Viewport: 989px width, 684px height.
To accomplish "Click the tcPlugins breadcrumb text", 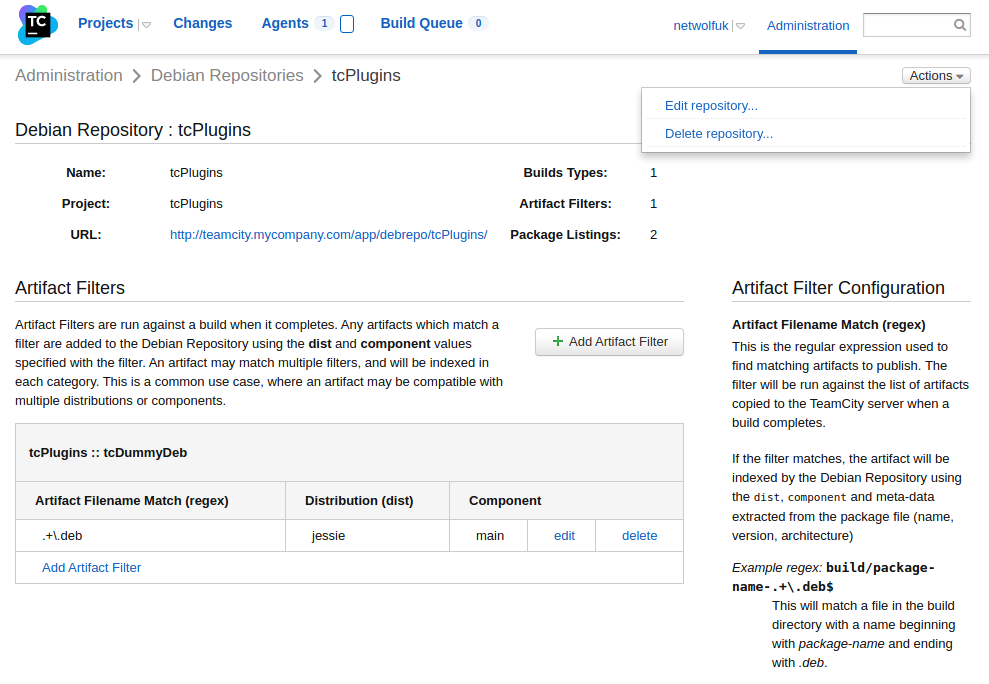I will [x=366, y=75].
